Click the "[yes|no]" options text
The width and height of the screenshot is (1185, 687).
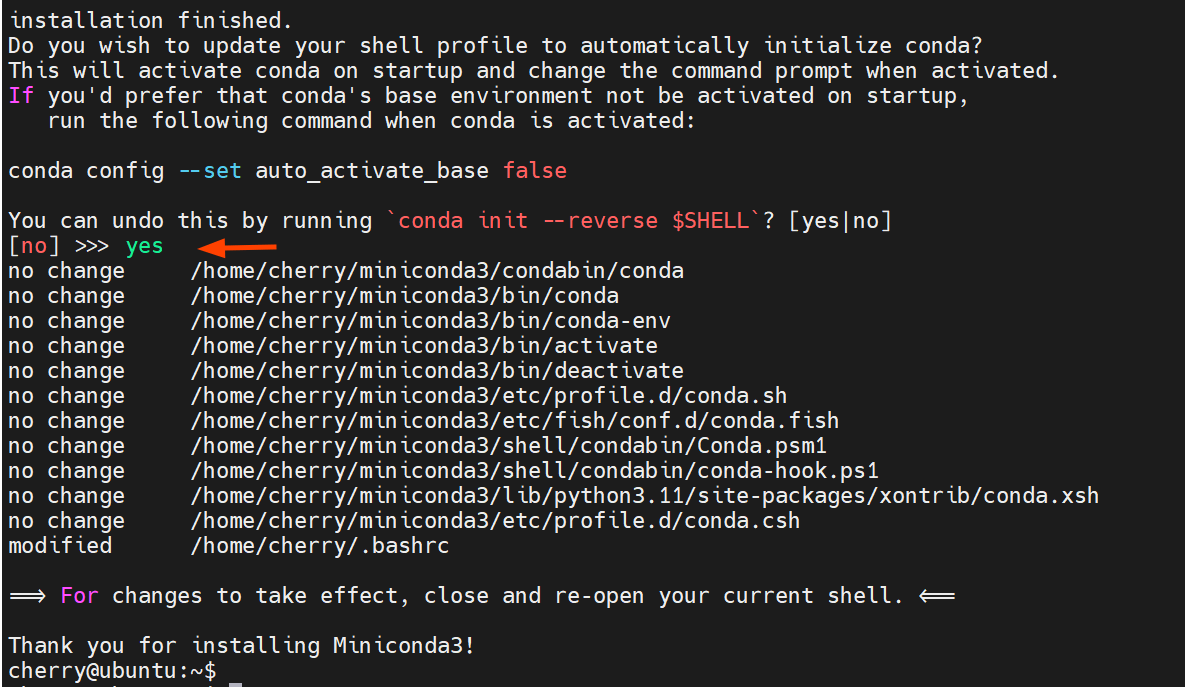tap(839, 221)
